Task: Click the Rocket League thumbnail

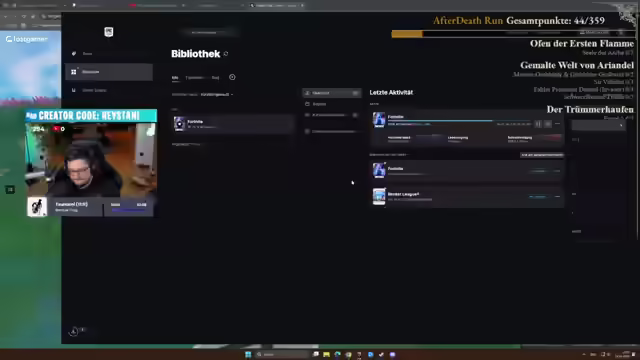Action: click(x=379, y=196)
